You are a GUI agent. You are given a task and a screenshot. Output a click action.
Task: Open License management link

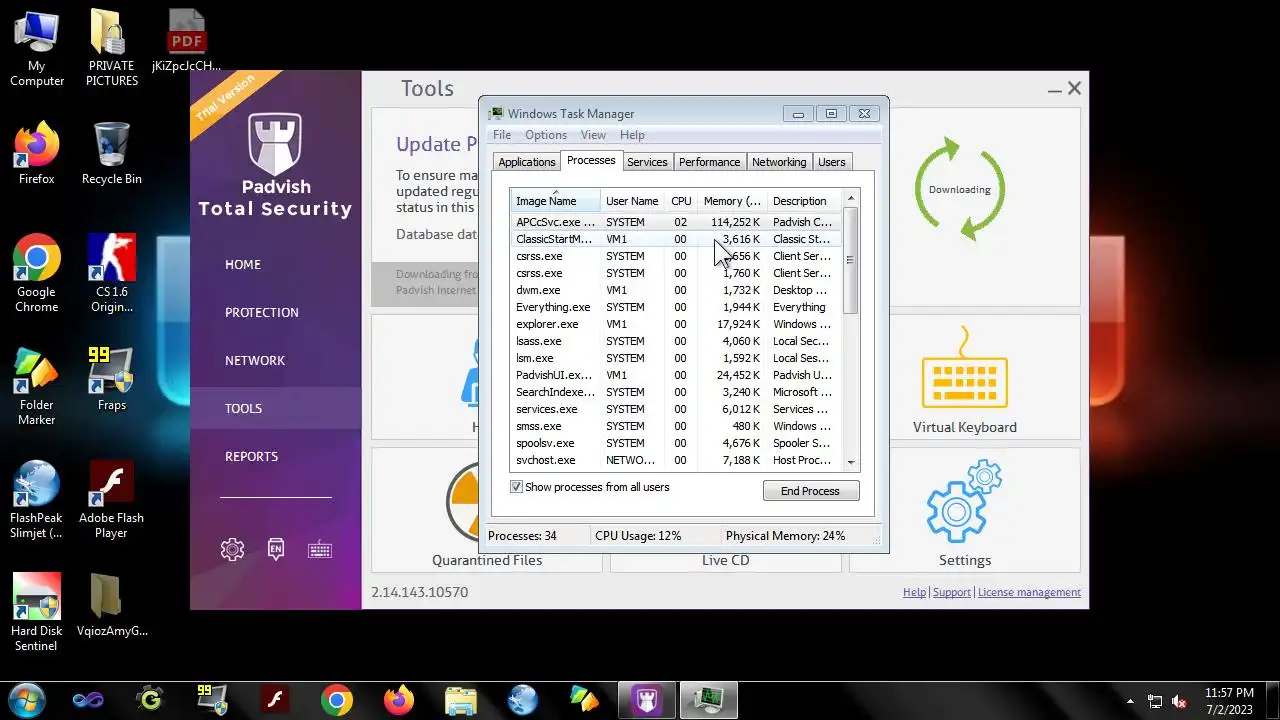[1029, 592]
